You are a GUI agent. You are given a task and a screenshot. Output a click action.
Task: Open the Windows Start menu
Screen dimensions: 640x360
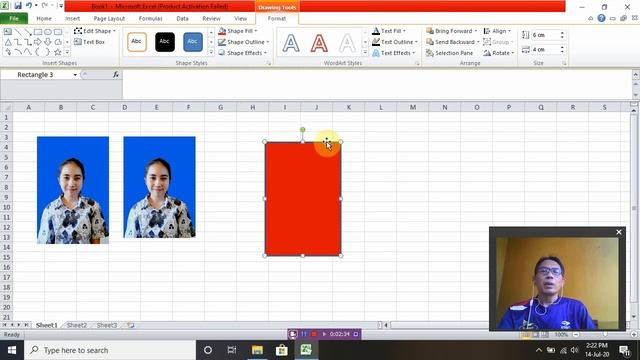point(12,350)
